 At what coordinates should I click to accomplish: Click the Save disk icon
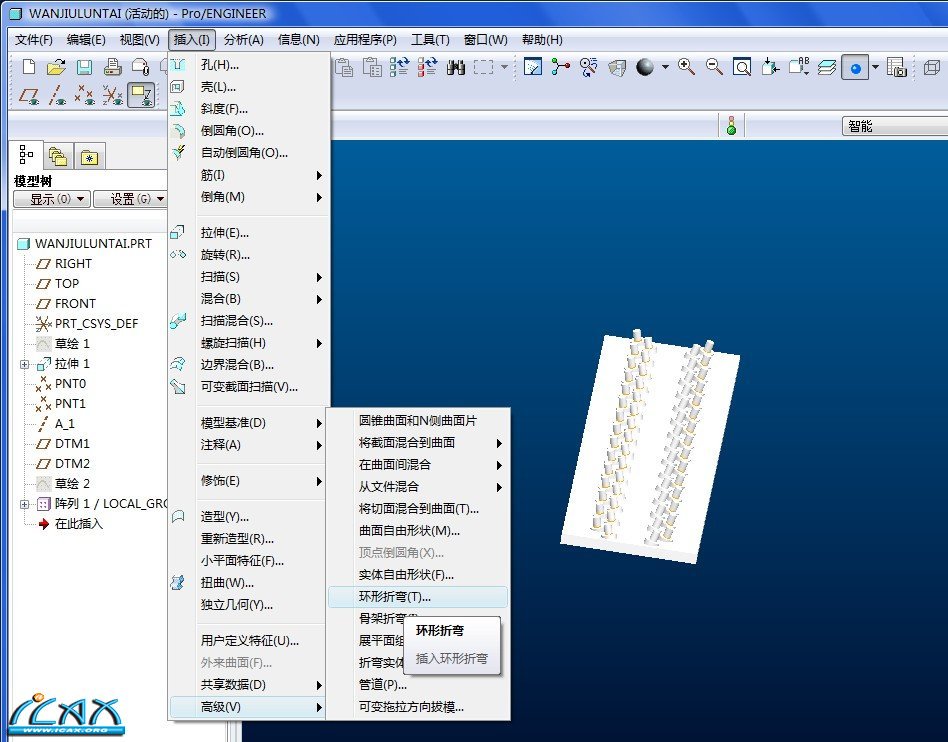point(85,67)
